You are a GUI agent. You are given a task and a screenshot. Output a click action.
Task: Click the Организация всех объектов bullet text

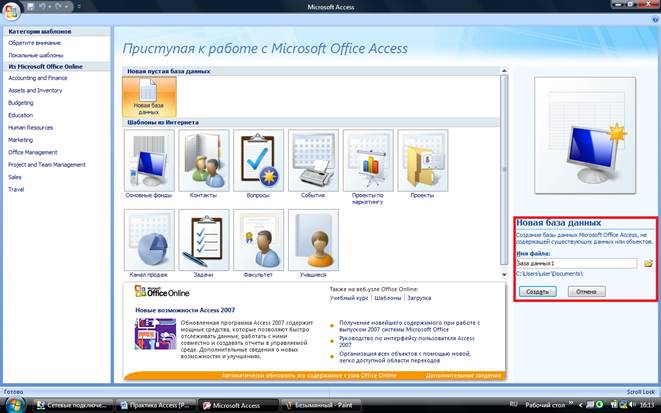405,357
